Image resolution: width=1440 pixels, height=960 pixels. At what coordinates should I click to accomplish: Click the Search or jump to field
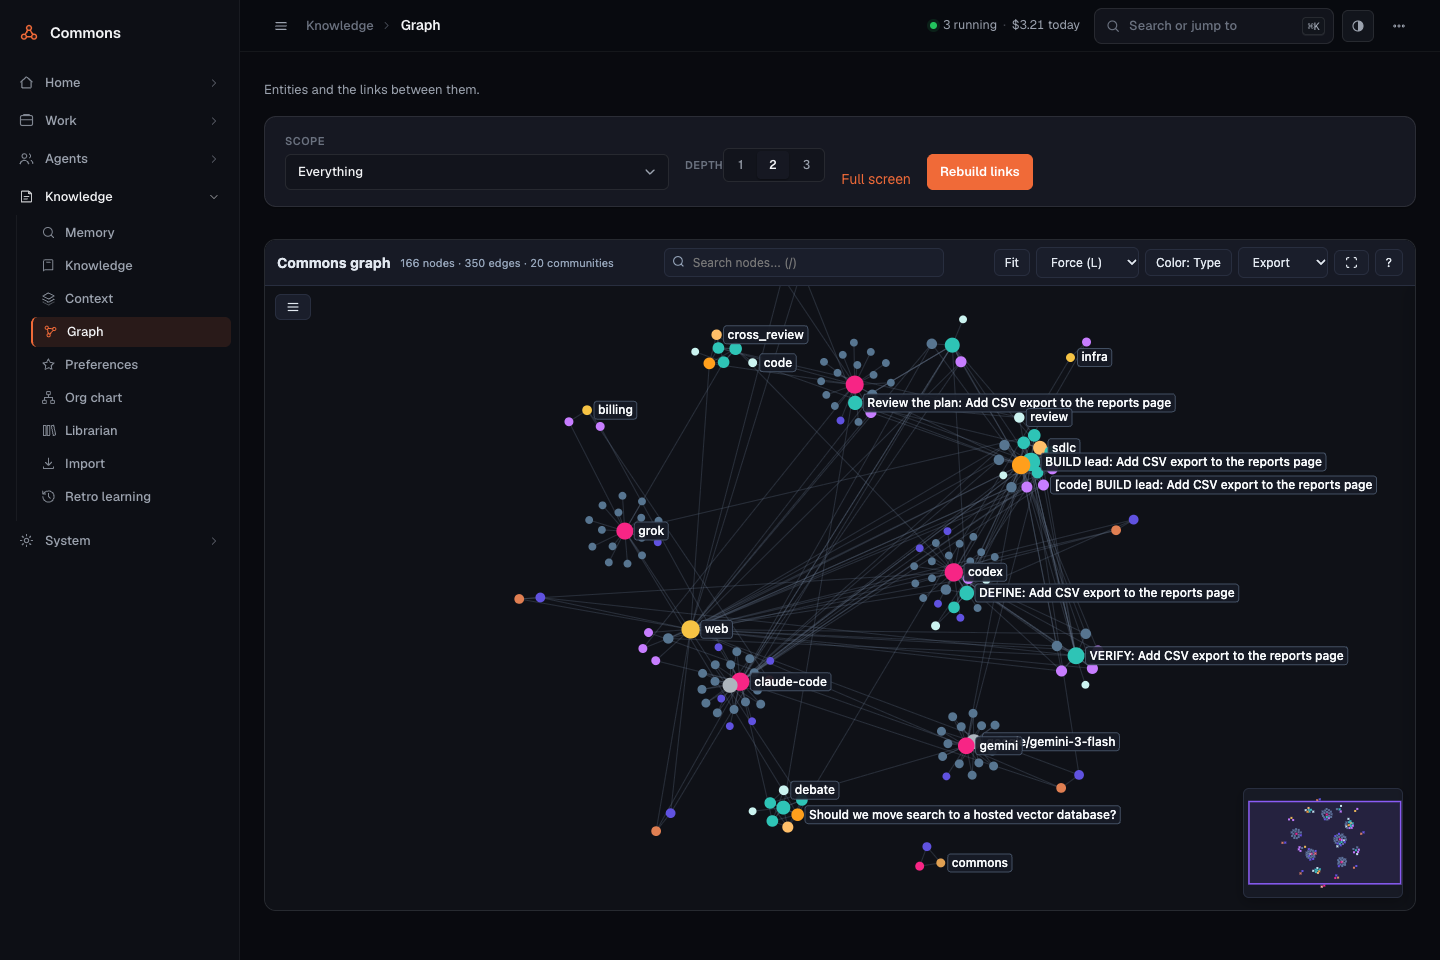[x=1214, y=26]
